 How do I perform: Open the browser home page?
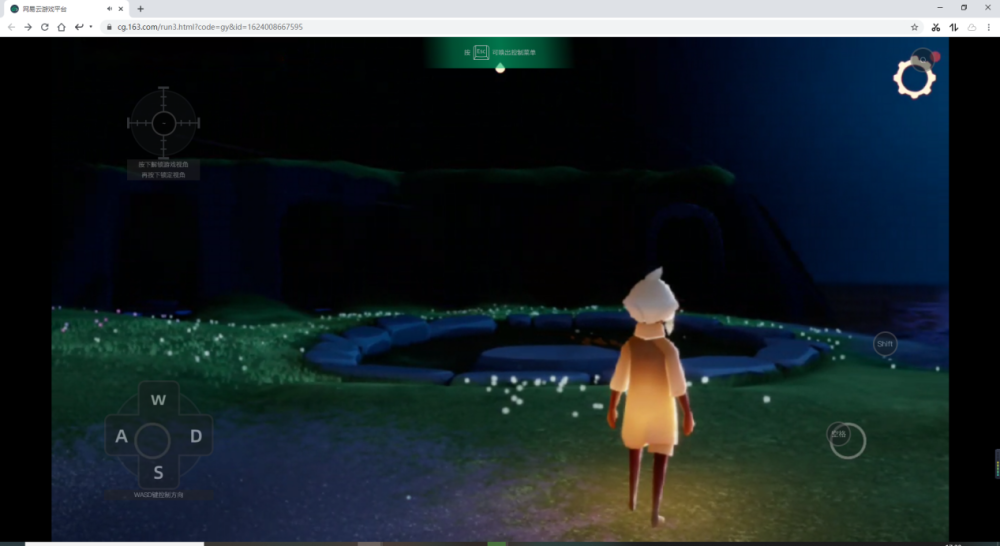pyautogui.click(x=61, y=27)
